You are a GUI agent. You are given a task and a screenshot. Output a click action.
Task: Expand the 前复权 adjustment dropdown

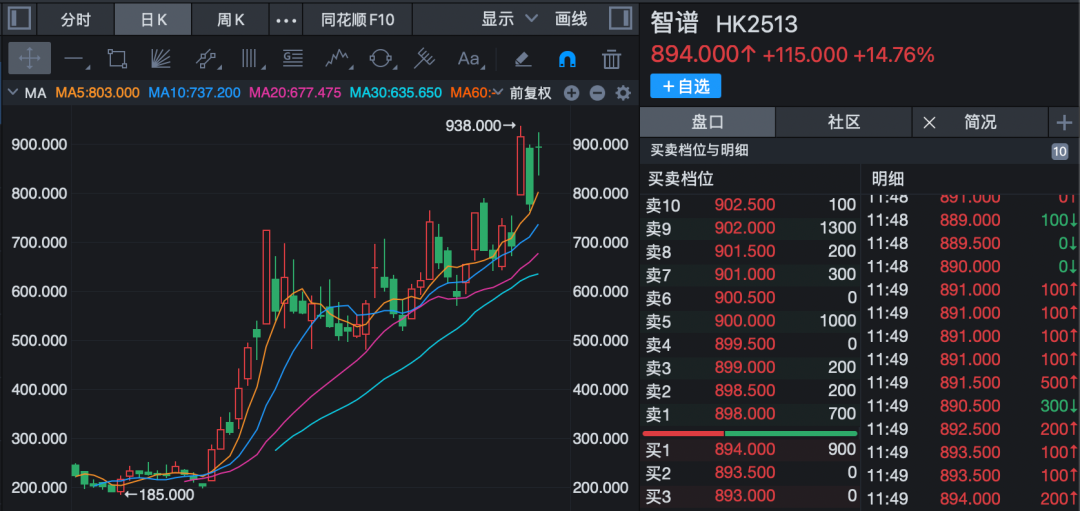click(530, 93)
